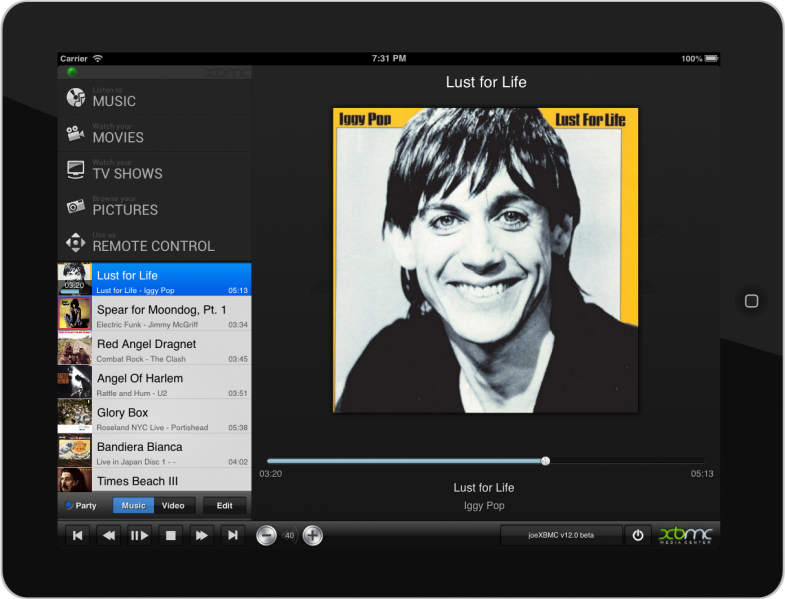Select Times Beach III track

click(x=155, y=480)
